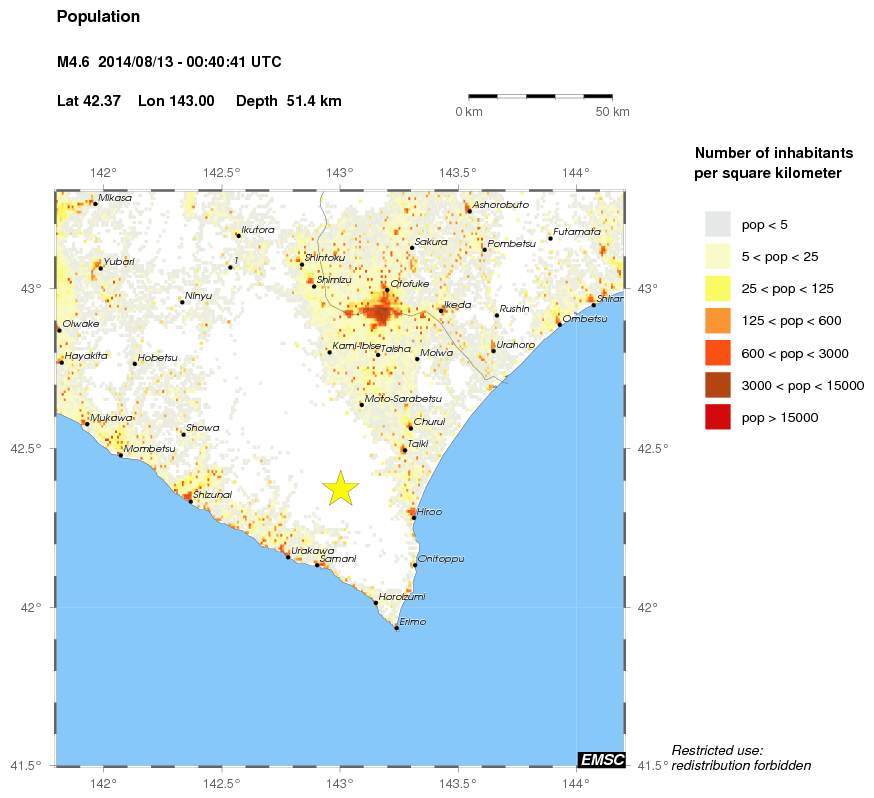Select the 'Mikasa' label
The image size is (874, 798).
point(115,198)
